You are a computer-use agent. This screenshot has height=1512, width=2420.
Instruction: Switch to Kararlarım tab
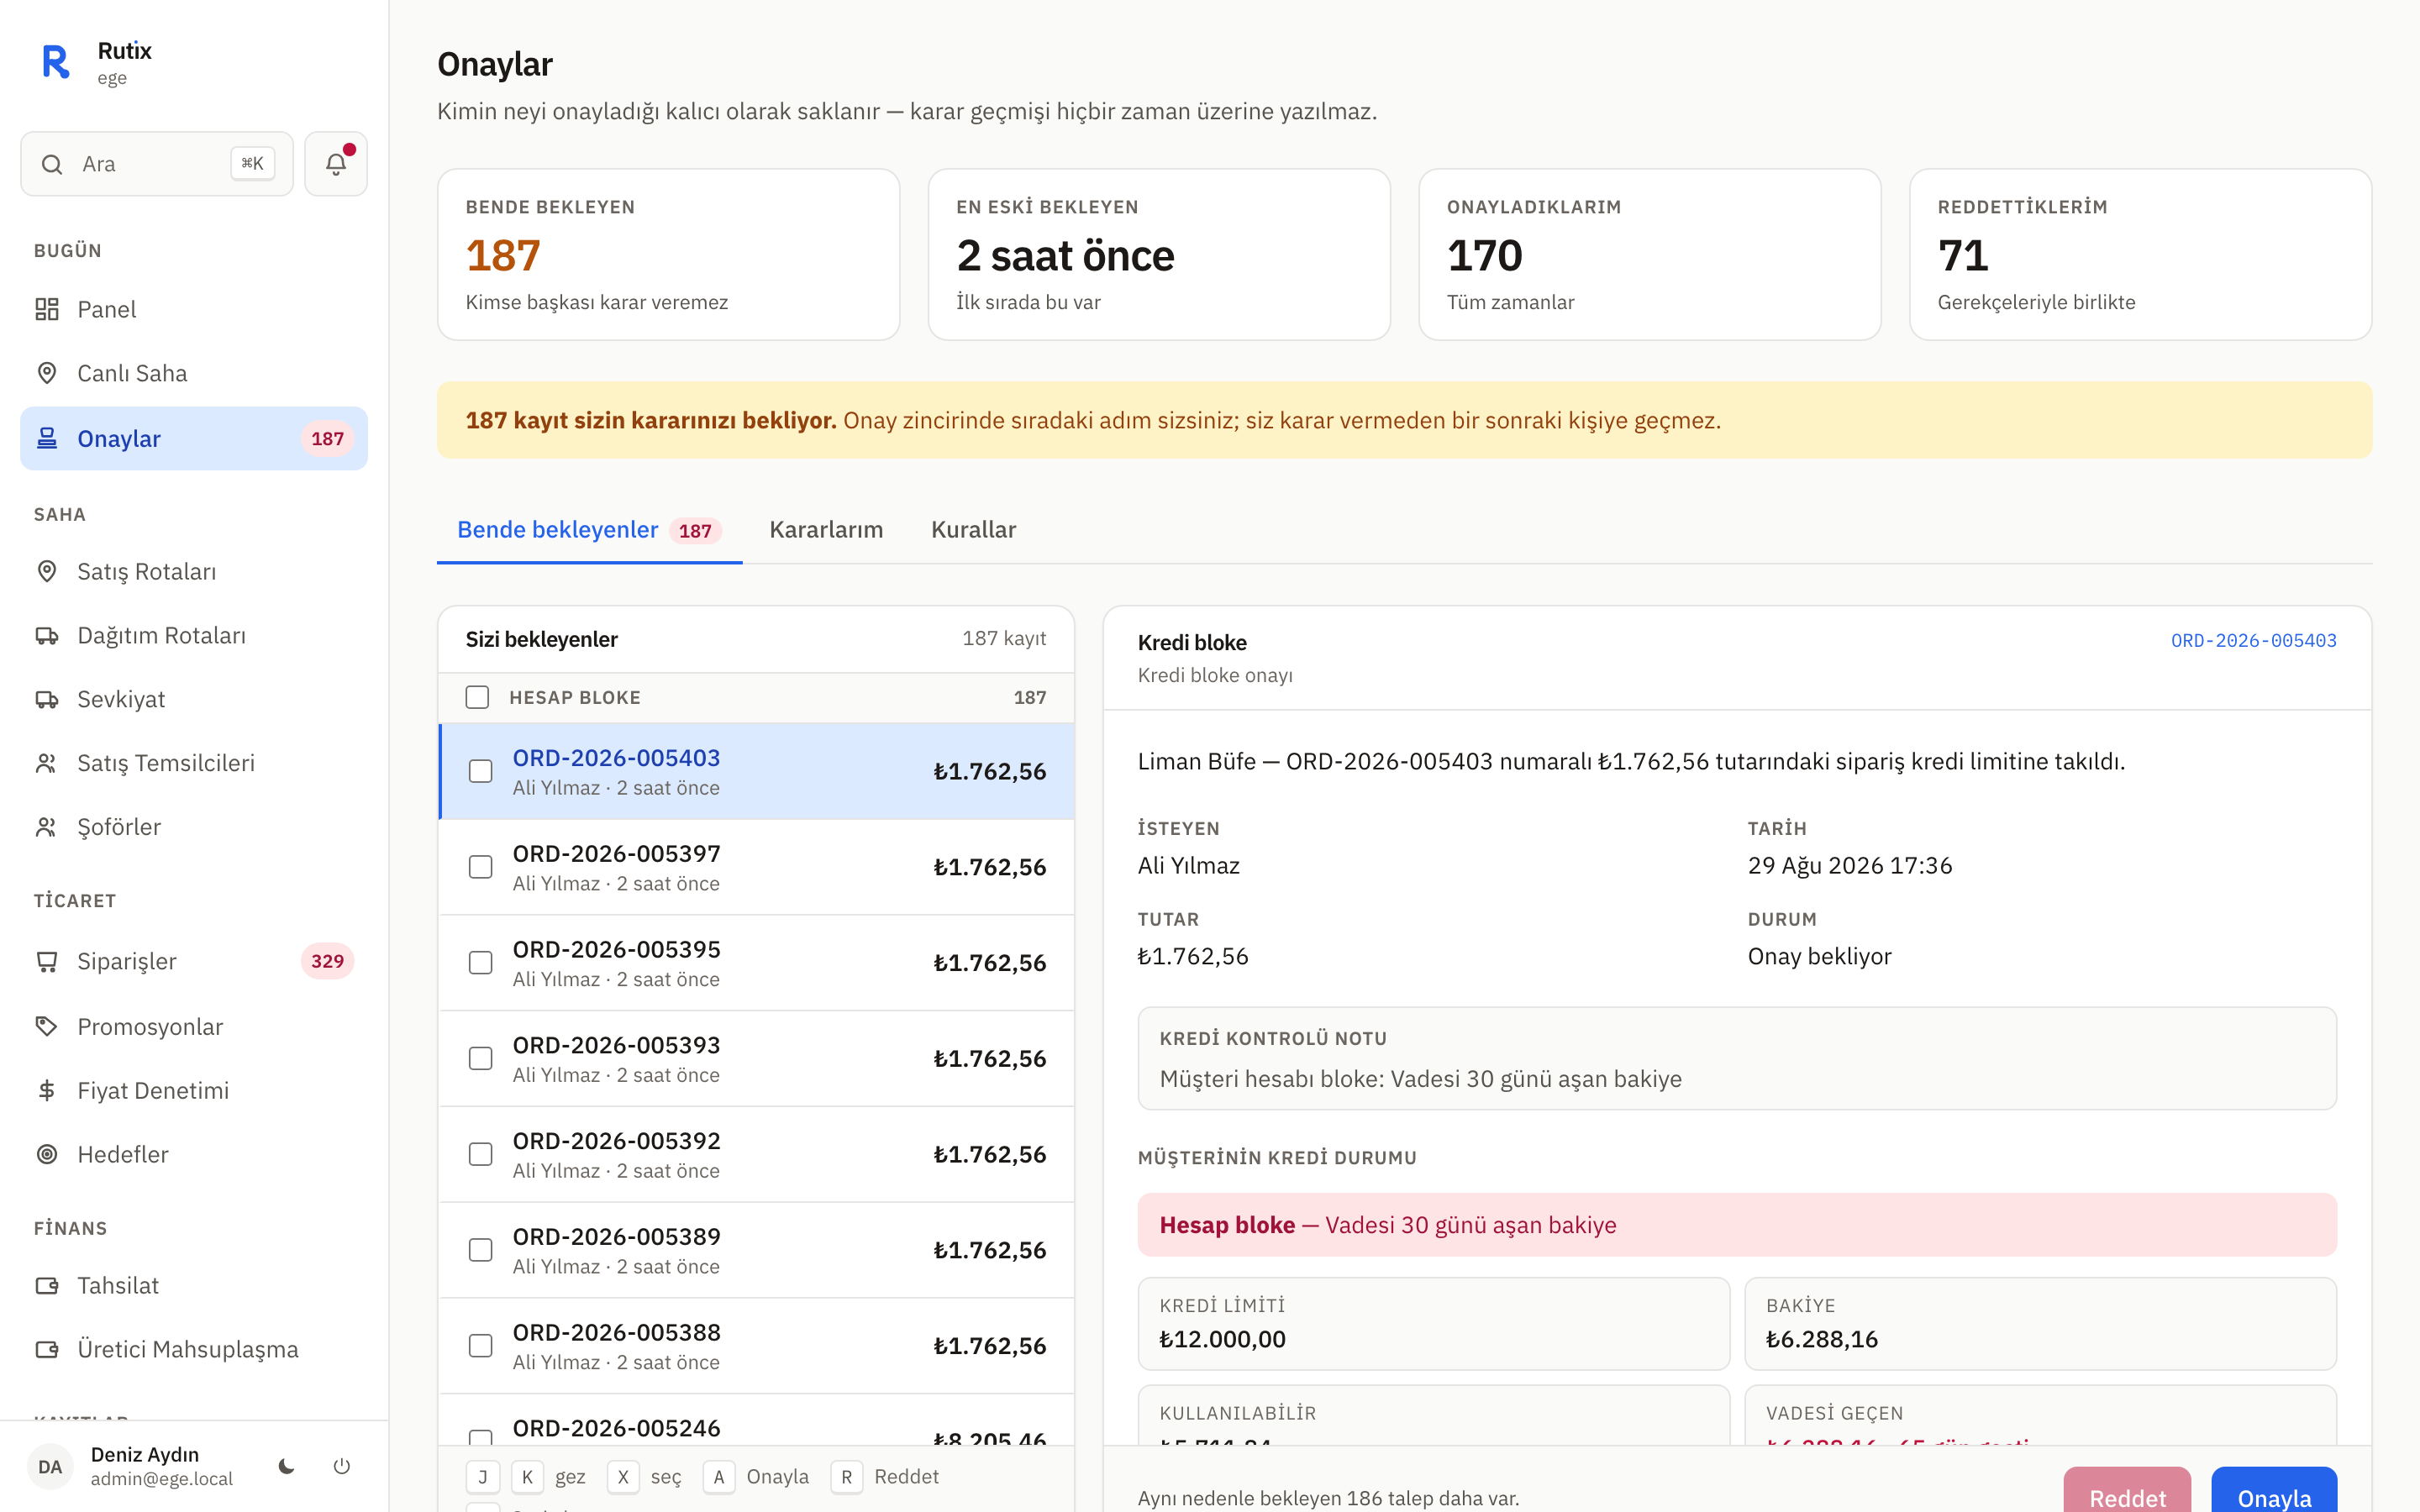(826, 530)
